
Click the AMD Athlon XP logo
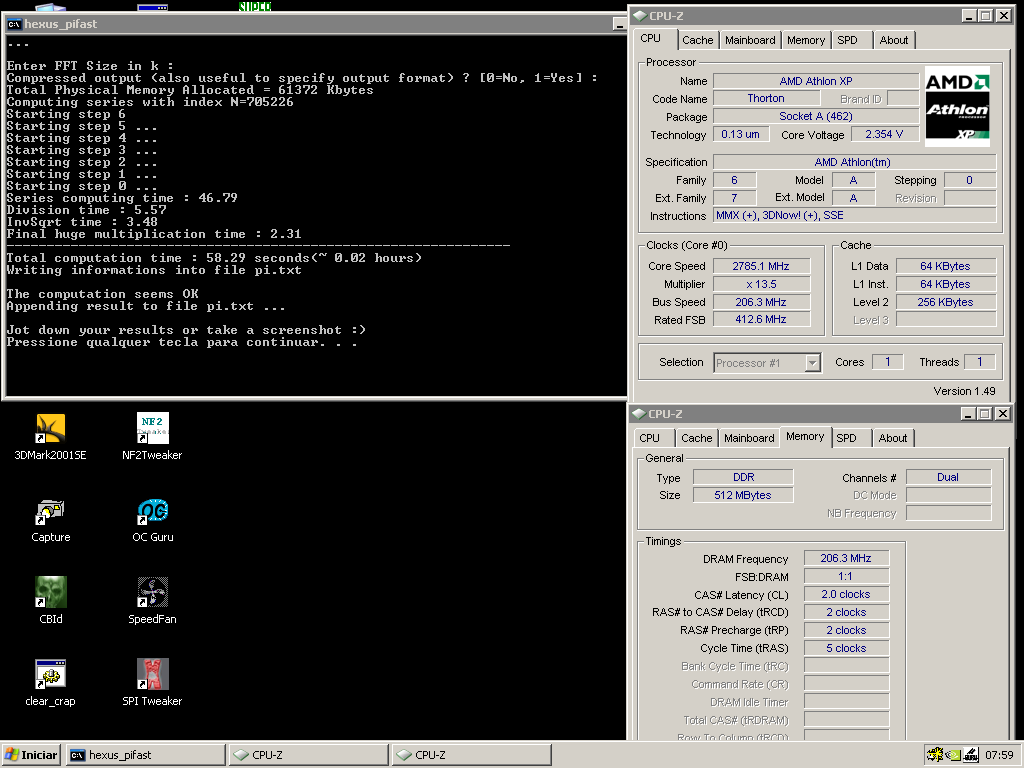point(957,106)
